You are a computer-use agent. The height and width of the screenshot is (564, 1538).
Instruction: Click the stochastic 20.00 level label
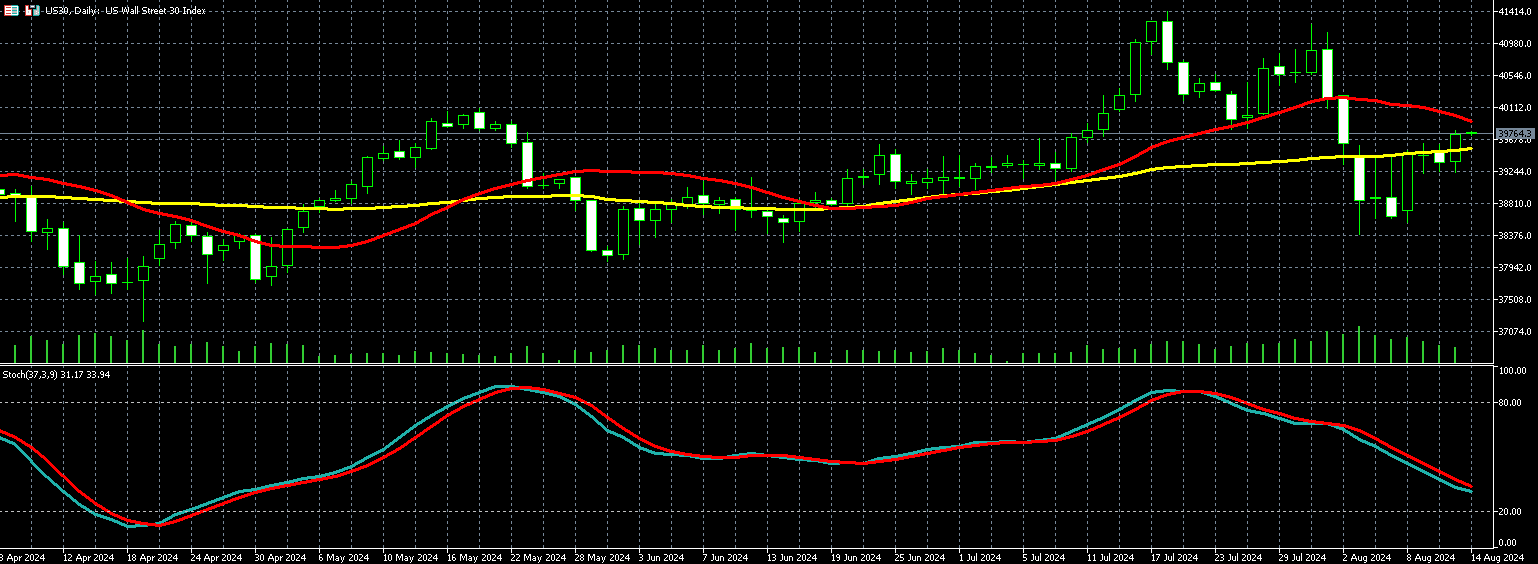(x=1511, y=512)
